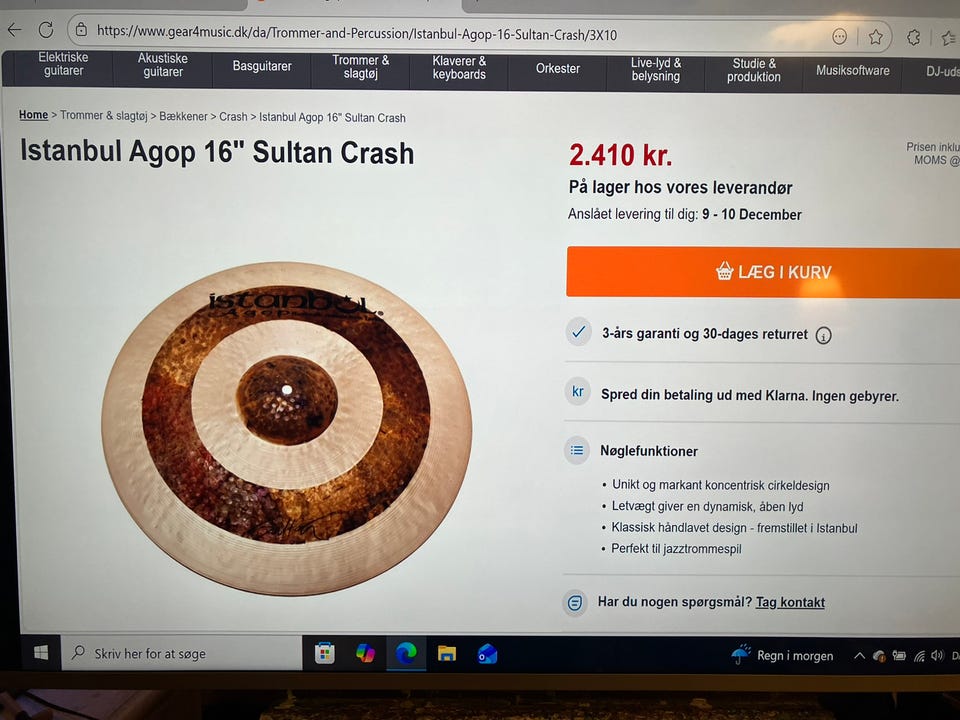Open File Explorer from the taskbar
The height and width of the screenshot is (720, 960).
coord(447,654)
